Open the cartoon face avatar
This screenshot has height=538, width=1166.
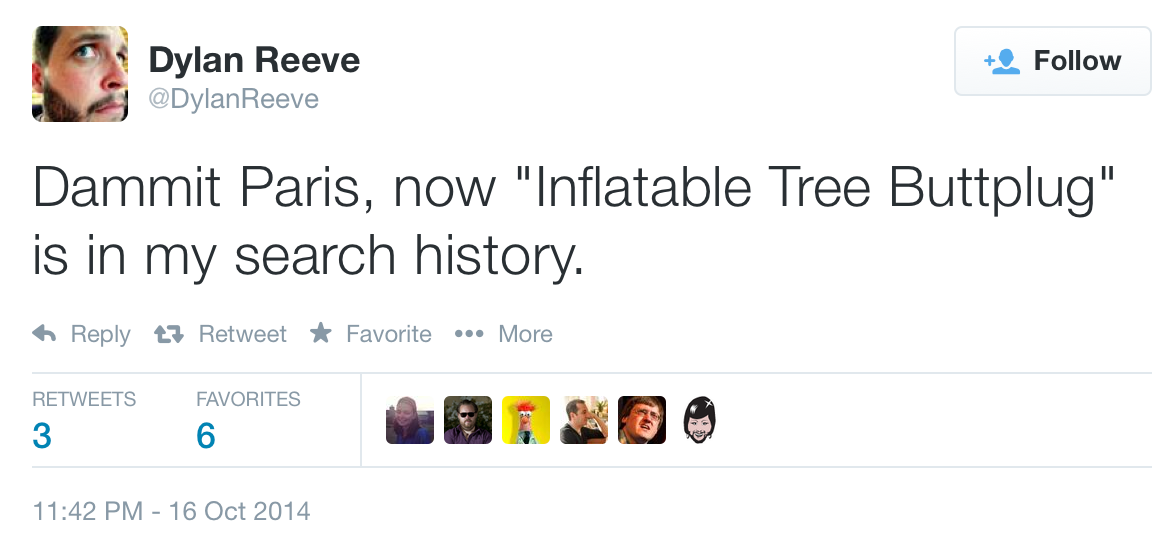click(700, 420)
